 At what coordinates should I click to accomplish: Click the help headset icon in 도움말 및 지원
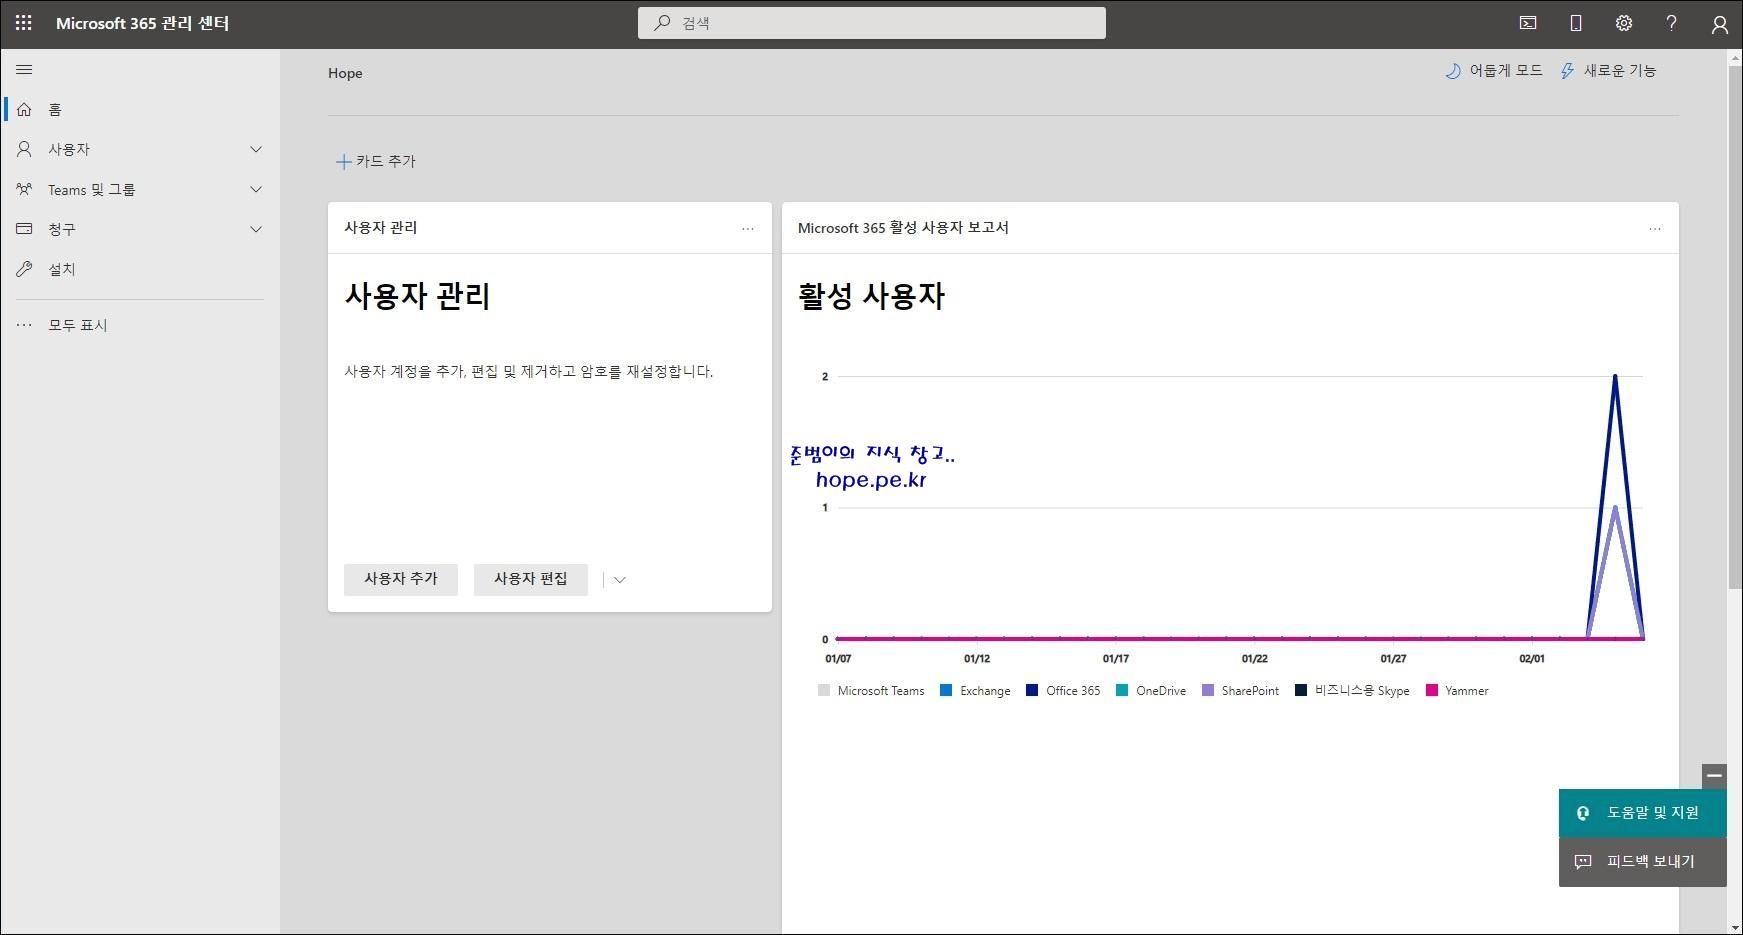coord(1583,813)
